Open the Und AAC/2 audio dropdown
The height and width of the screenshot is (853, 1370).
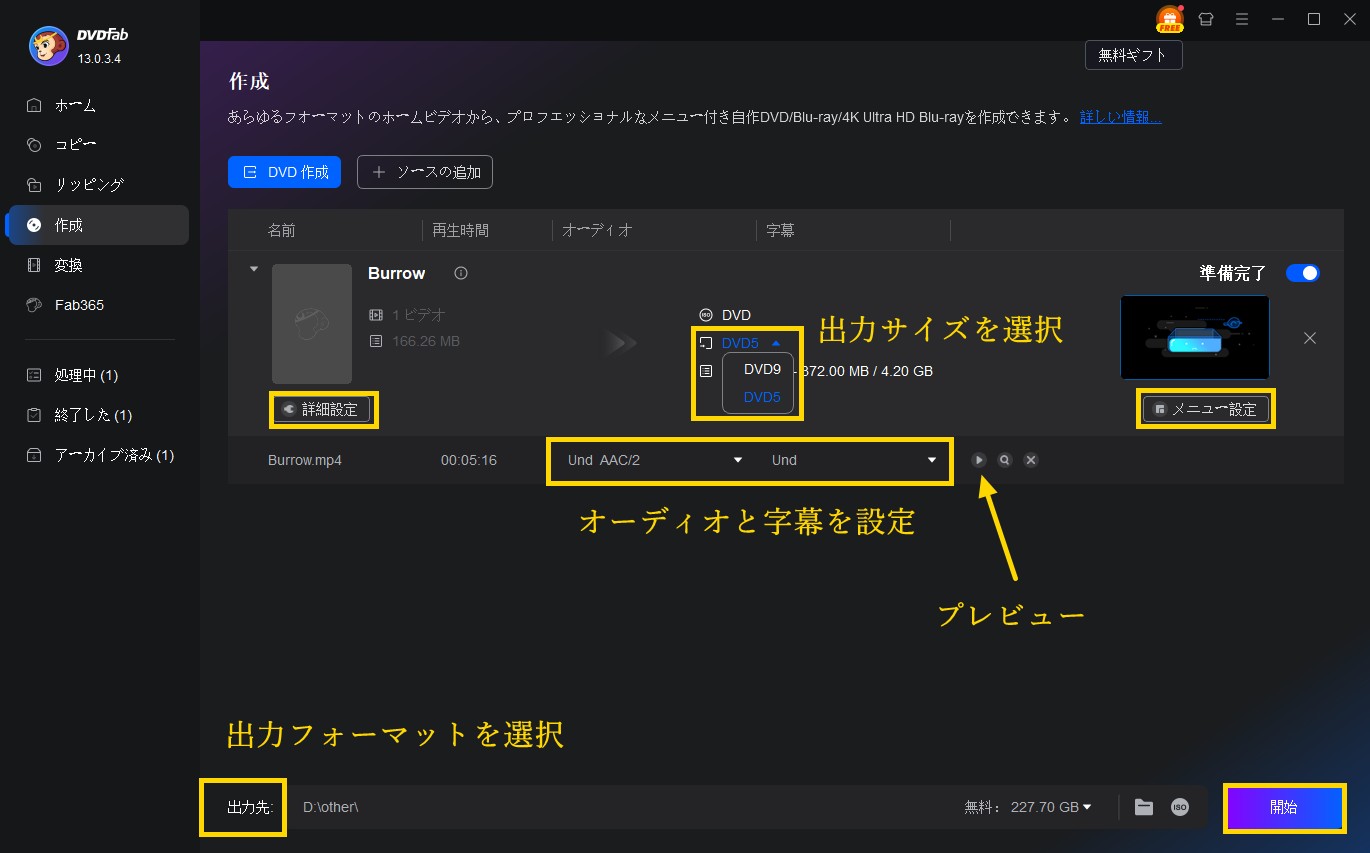click(x=655, y=460)
